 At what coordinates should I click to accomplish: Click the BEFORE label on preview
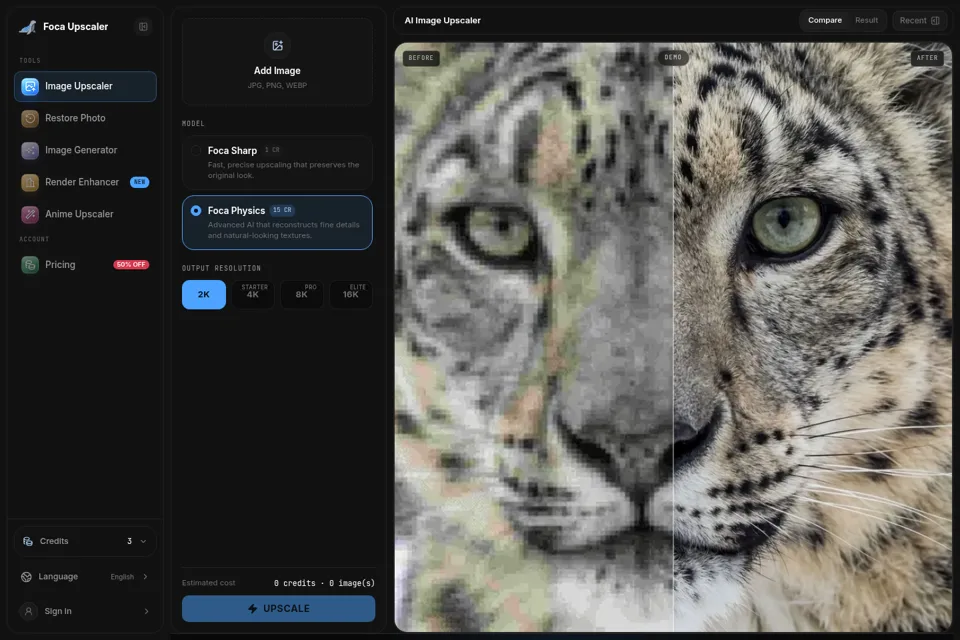pos(421,58)
